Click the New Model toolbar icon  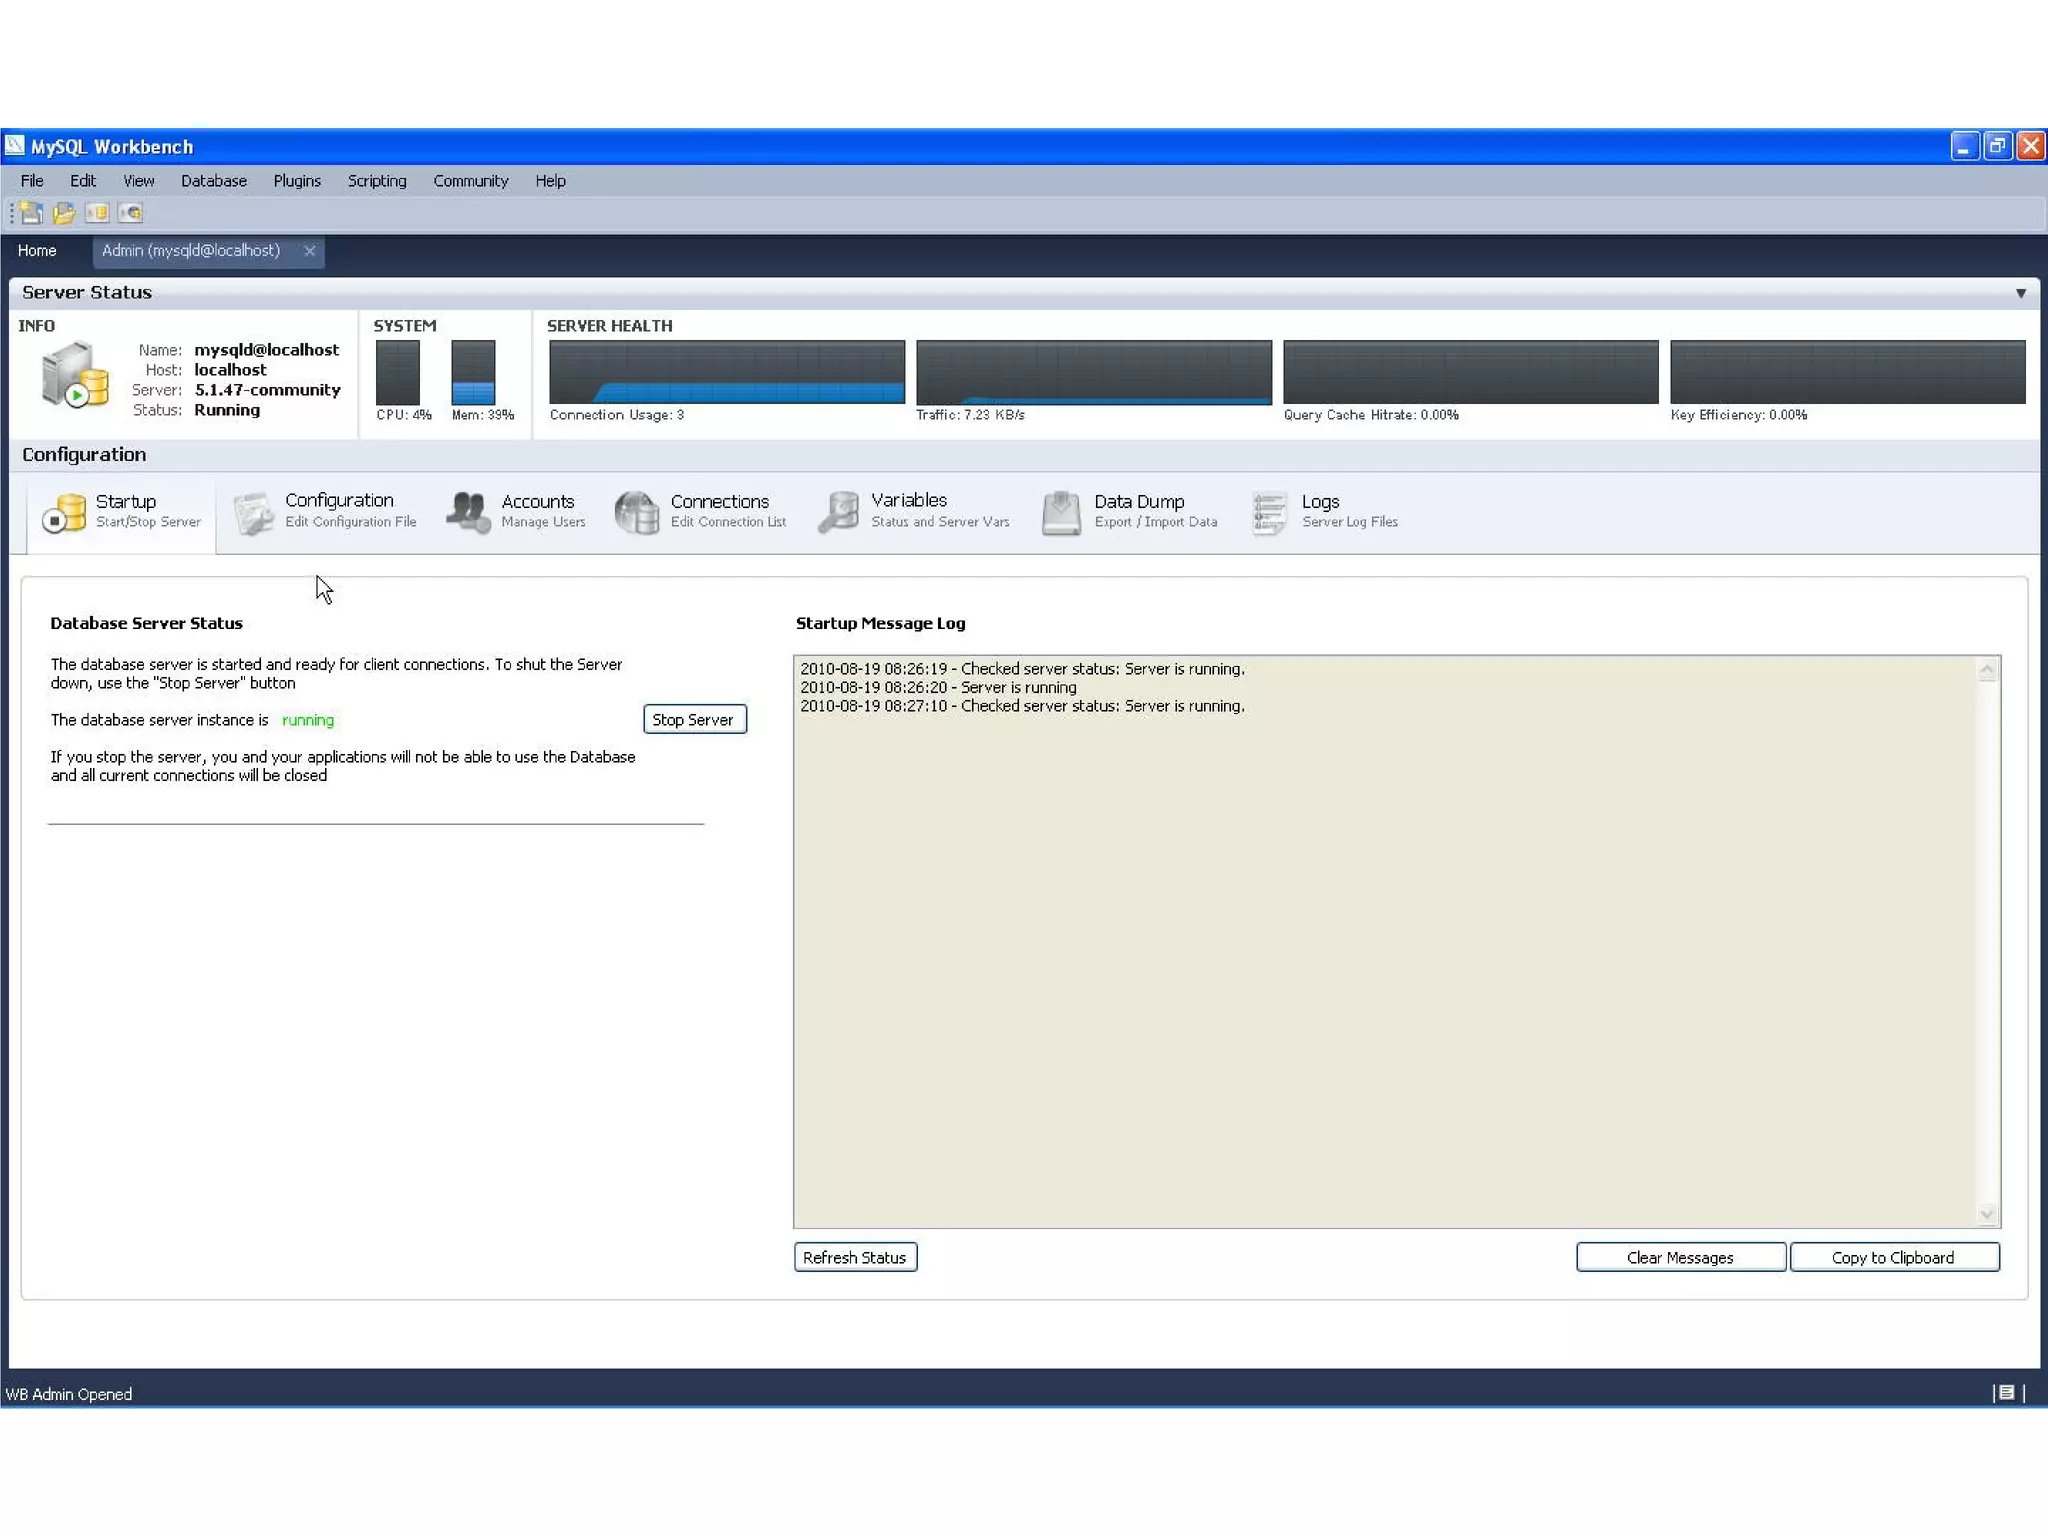(x=31, y=213)
